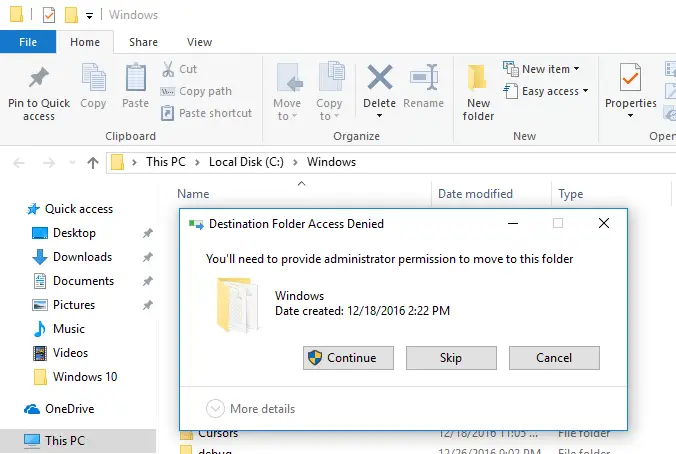Click the Properties ribbon icon
Image resolution: width=676 pixels, height=454 pixels.
click(x=630, y=78)
